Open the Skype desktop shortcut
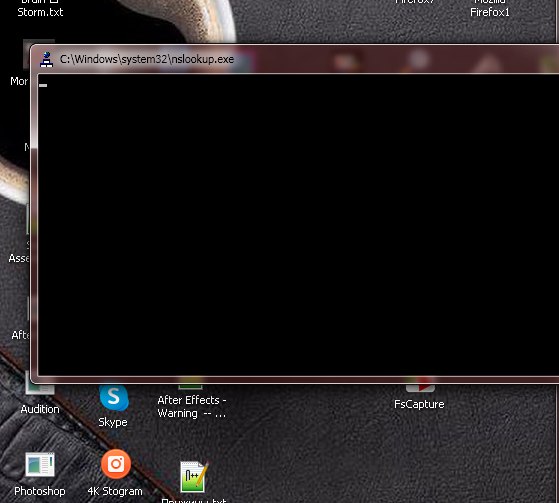The image size is (559, 503). [114, 397]
